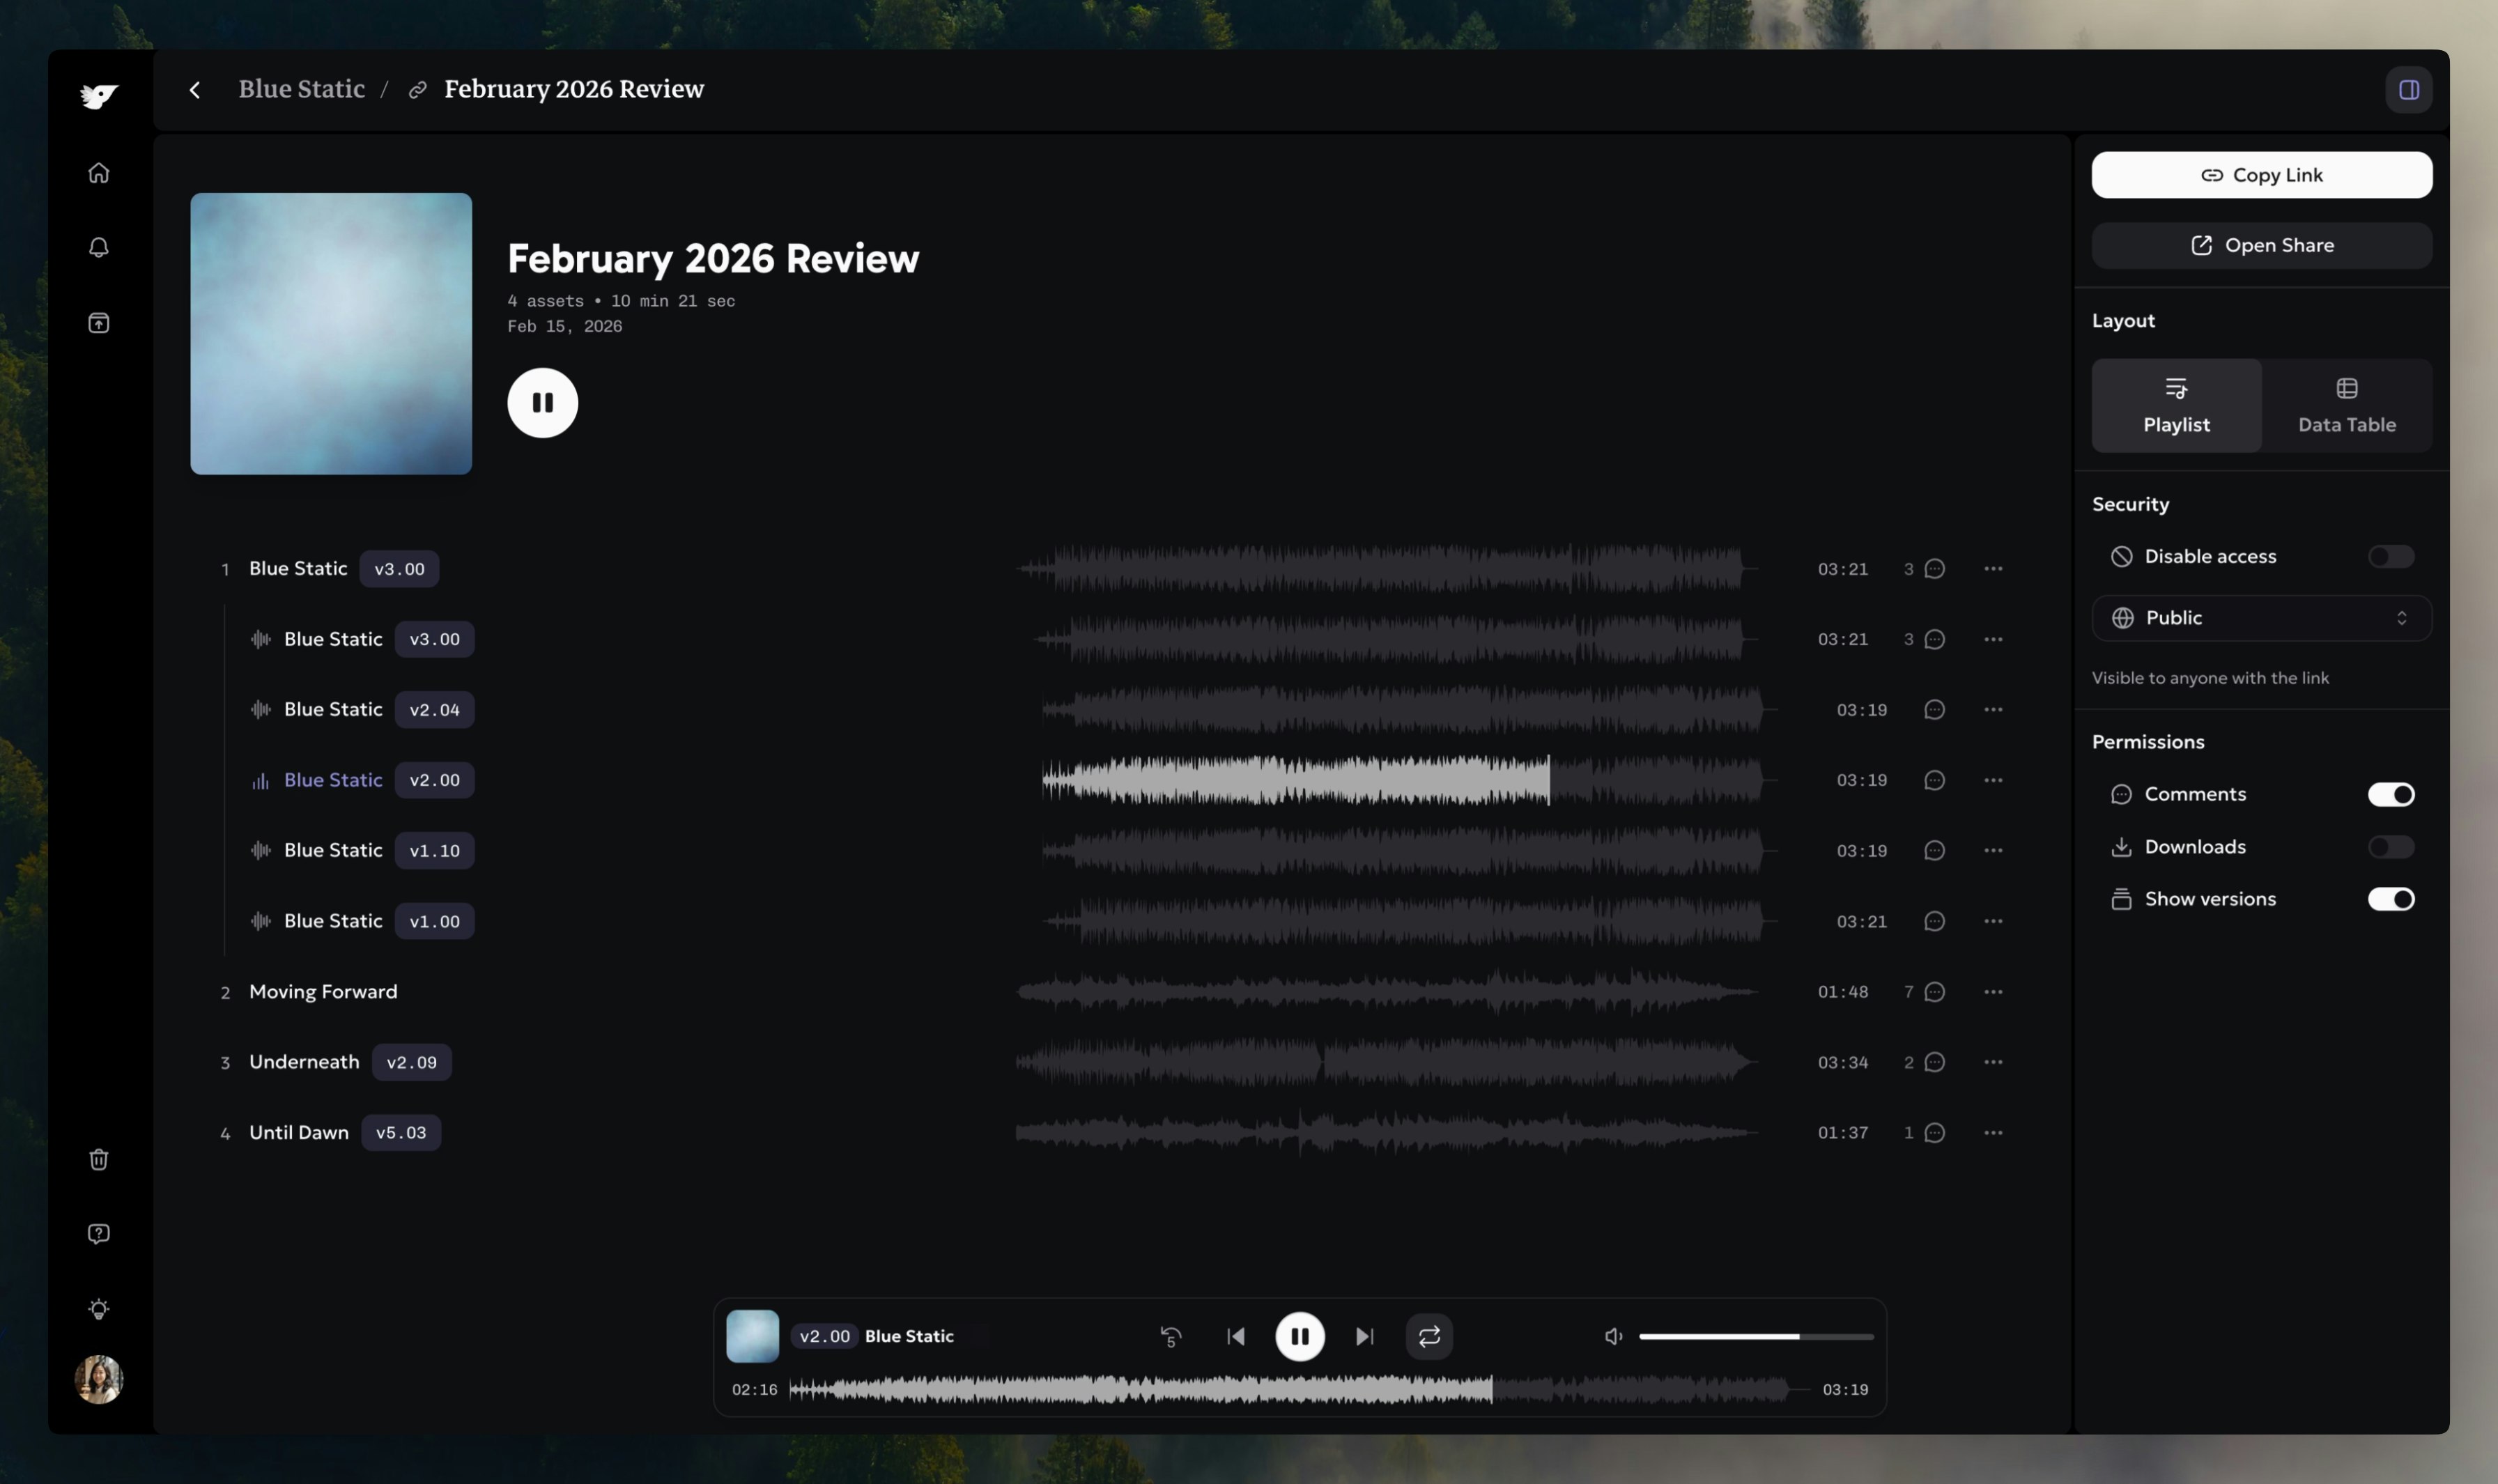
Task: Open the three-dot menu for Until Dawn
Action: [1992, 1133]
